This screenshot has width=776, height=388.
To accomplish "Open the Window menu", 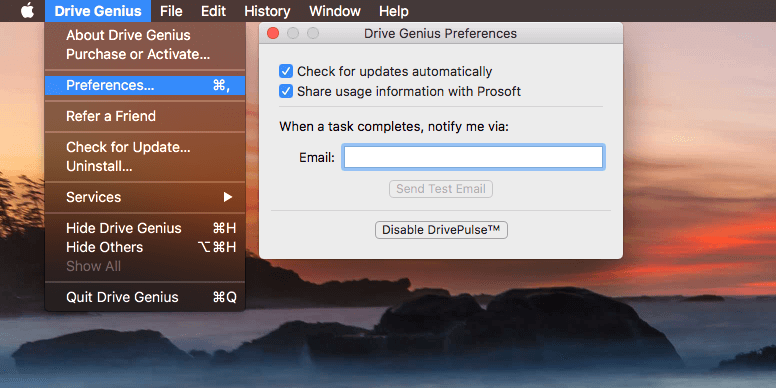I will tap(335, 11).
